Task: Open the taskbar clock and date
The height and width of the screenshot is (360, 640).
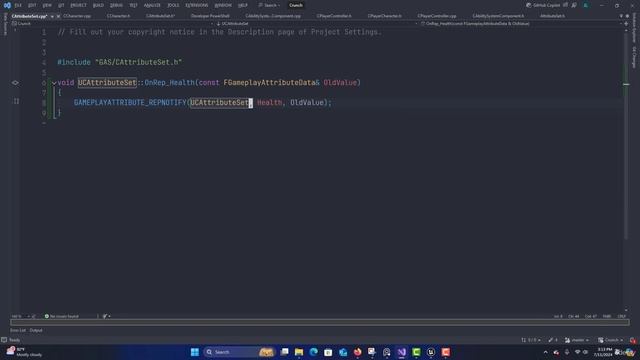Action: click(x=604, y=352)
